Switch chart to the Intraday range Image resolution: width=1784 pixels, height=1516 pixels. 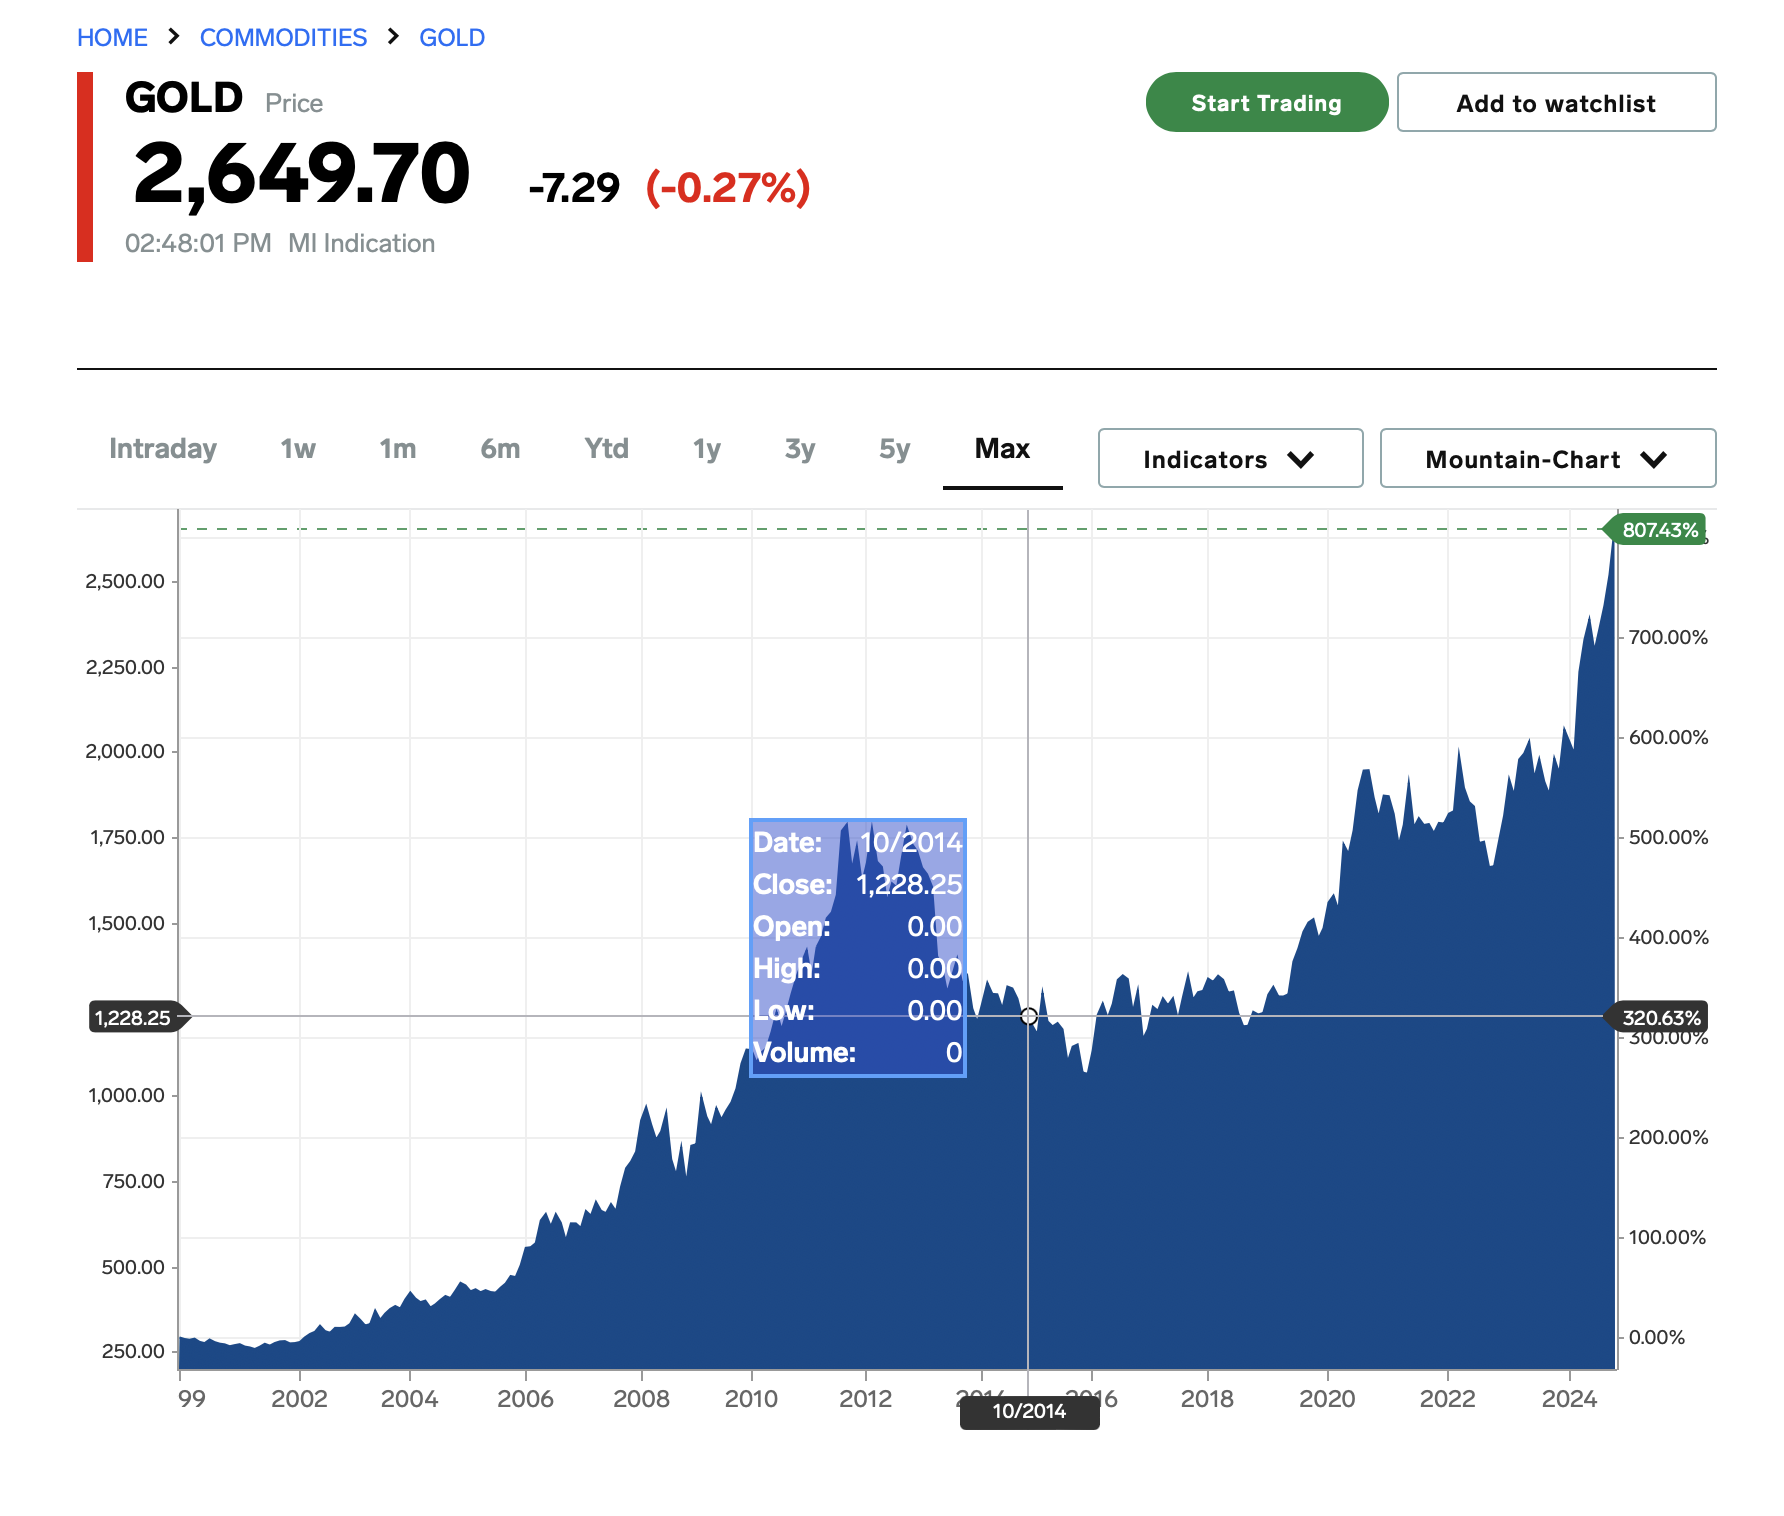point(163,449)
